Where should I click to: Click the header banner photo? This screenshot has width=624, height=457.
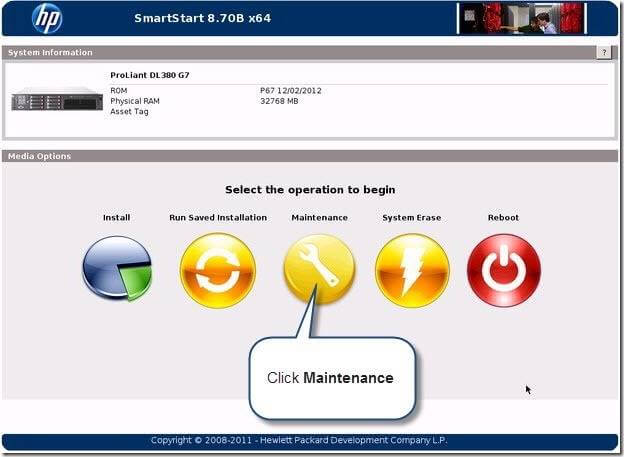[522, 18]
